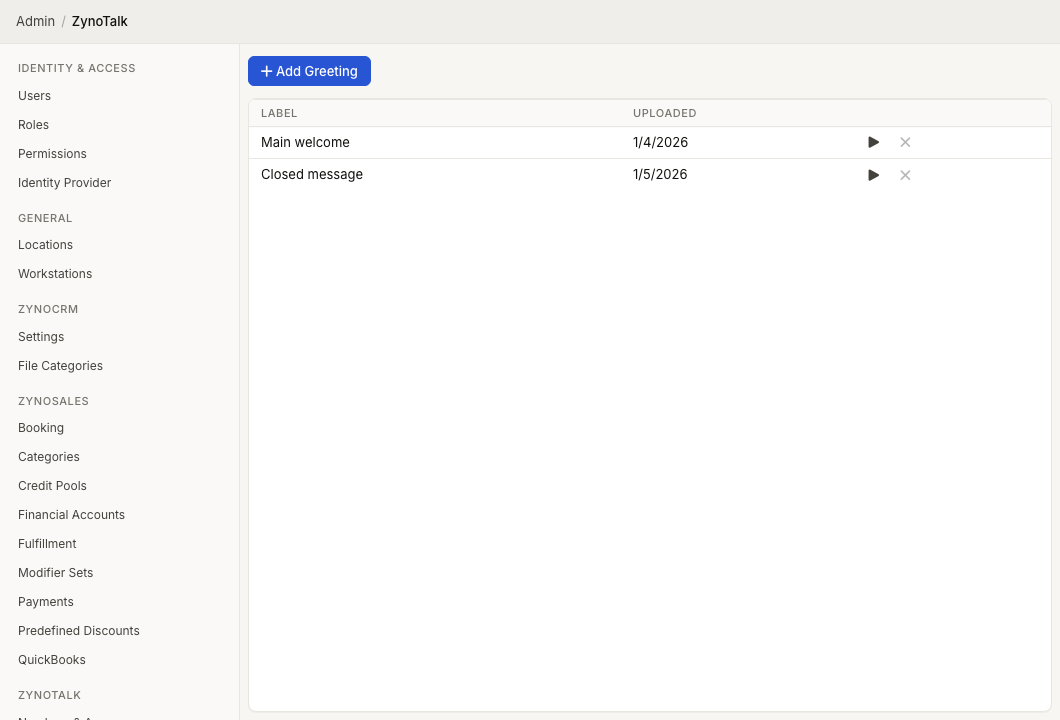Open QuickBooks in the sidebar
This screenshot has width=1060, height=720.
click(51, 661)
